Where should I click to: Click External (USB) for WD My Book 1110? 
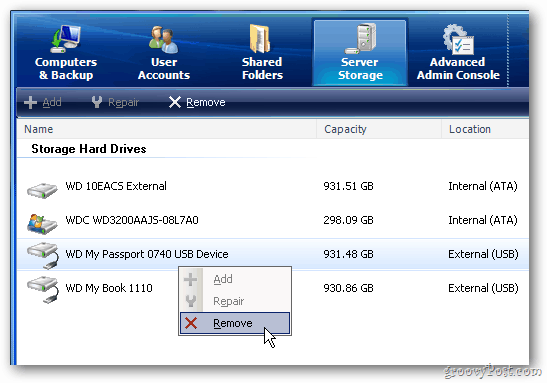483,288
